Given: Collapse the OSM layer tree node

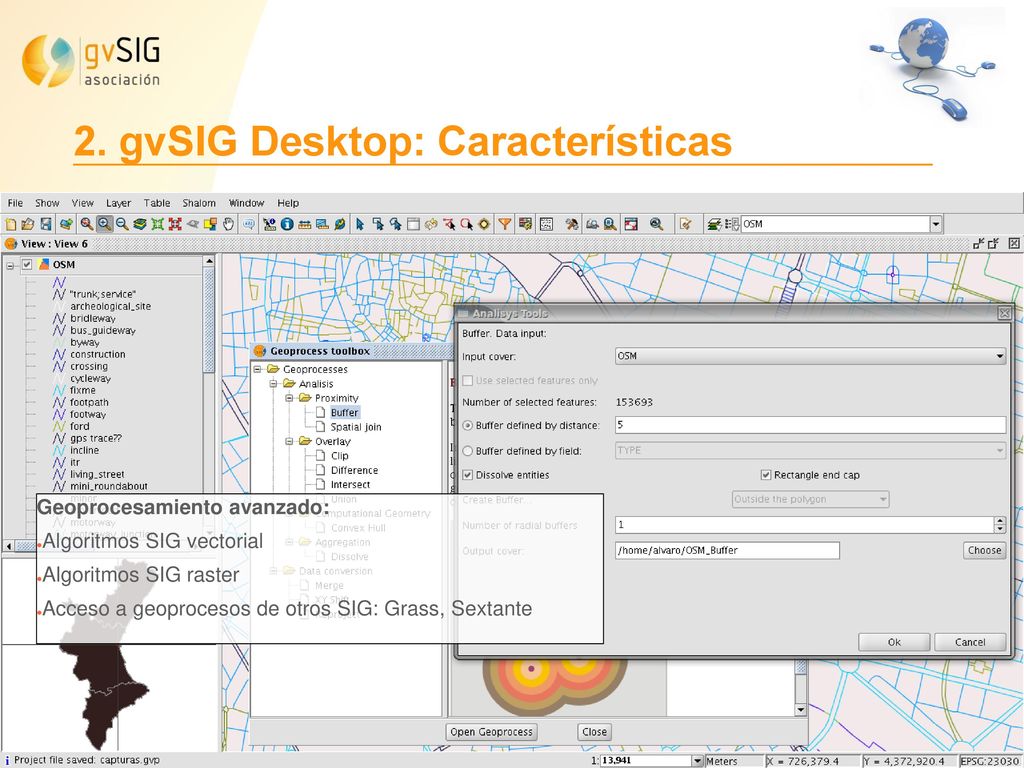Looking at the screenshot, I should coord(10,265).
